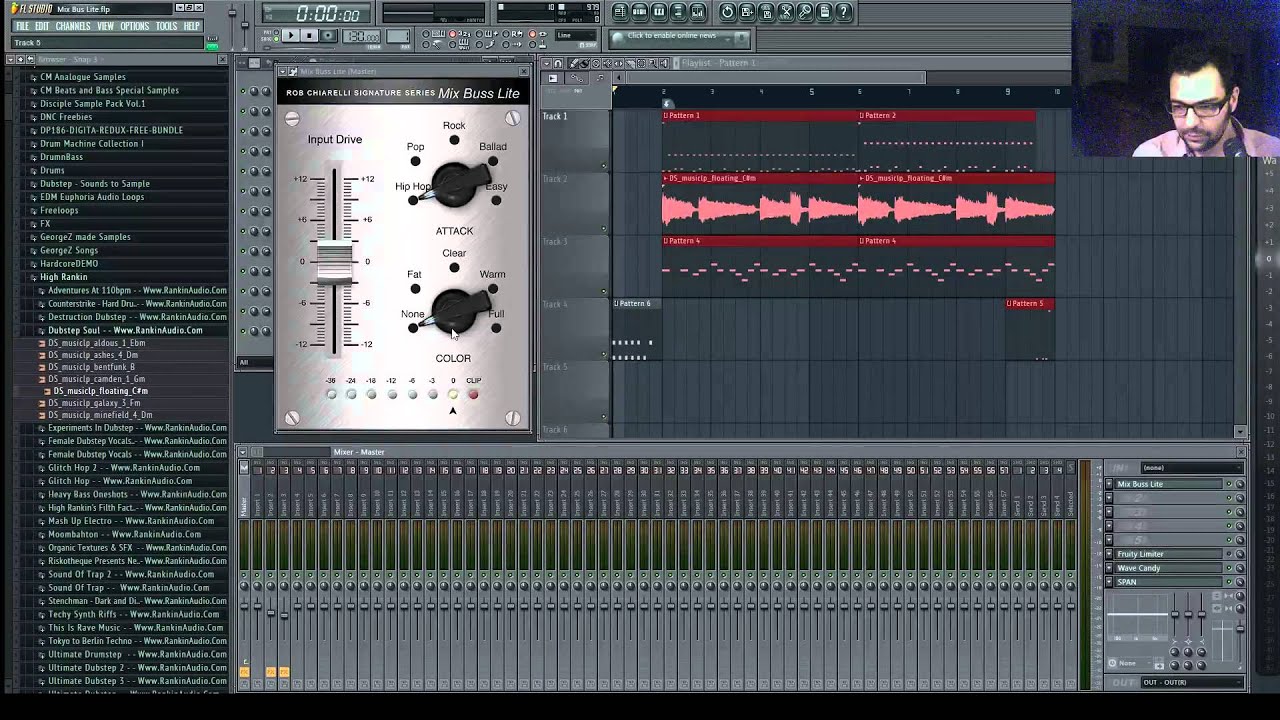Viewport: 1280px width, 720px height.
Task: Mute Track 4 in the Playlist
Action: point(604,354)
